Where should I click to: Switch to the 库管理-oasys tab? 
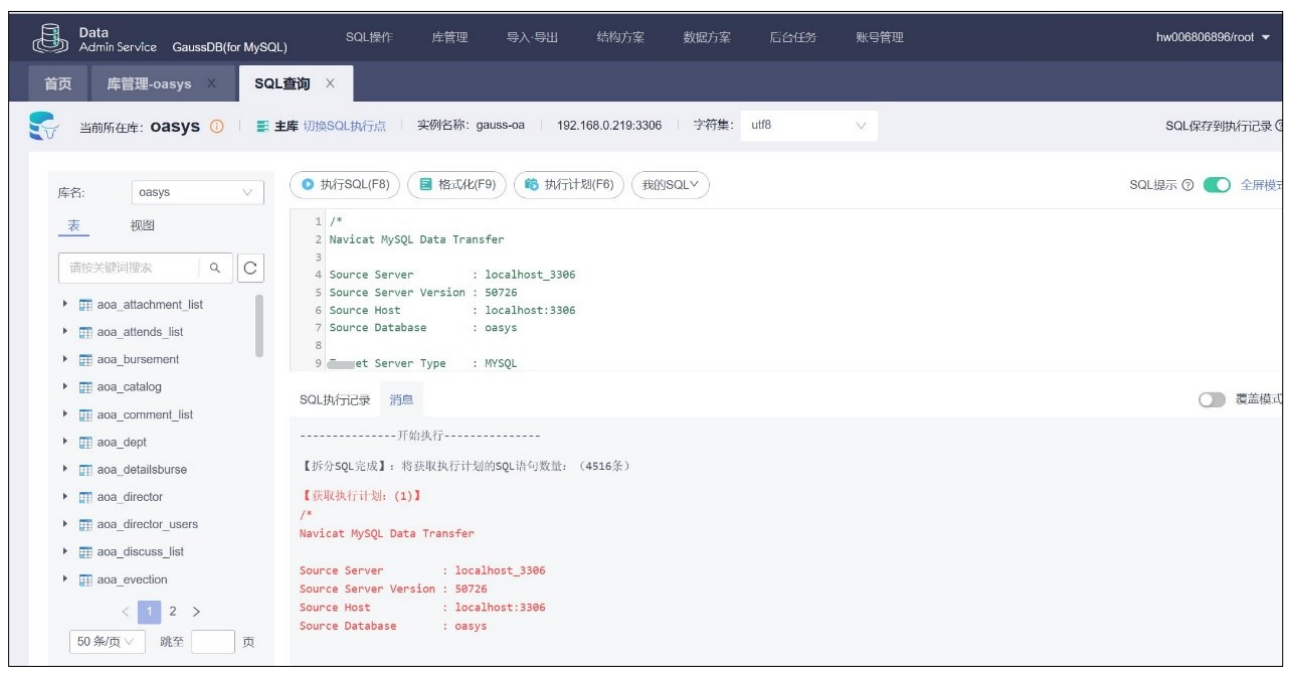(148, 84)
